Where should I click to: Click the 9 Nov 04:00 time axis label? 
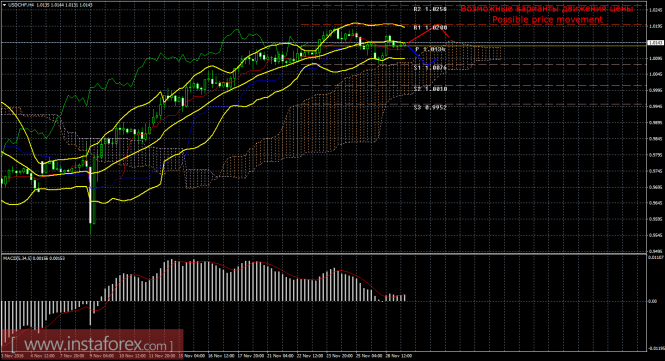[x=101, y=356]
